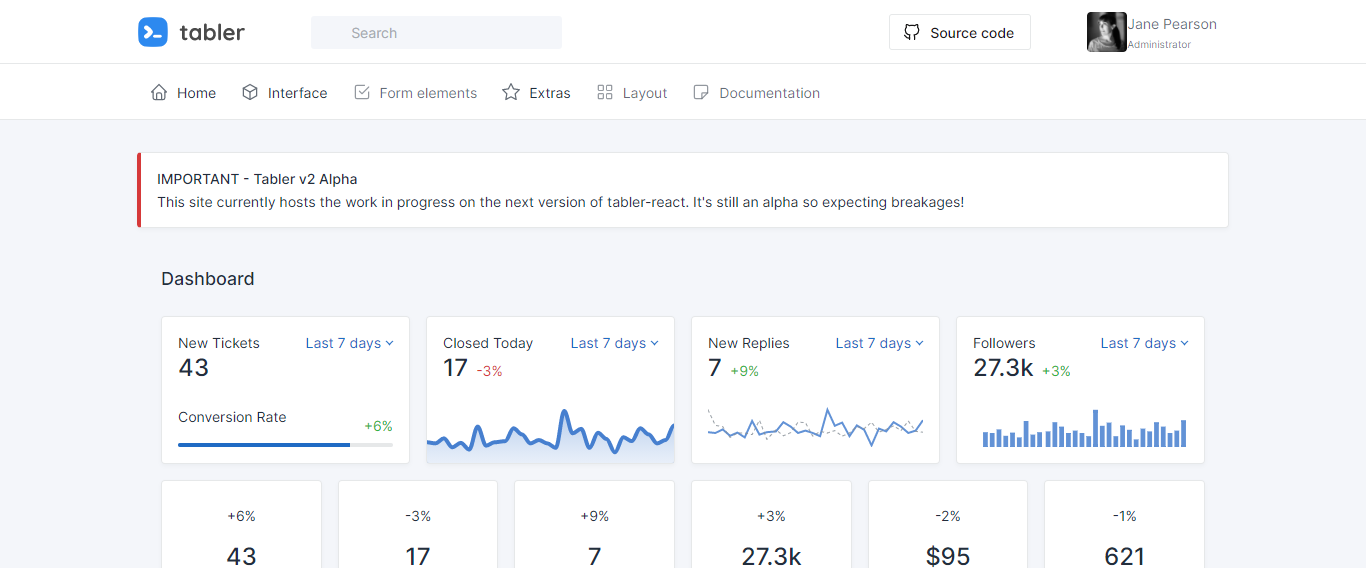Image resolution: width=1366 pixels, height=568 pixels.
Task: Go to the Extras menu item
Action: pos(549,93)
